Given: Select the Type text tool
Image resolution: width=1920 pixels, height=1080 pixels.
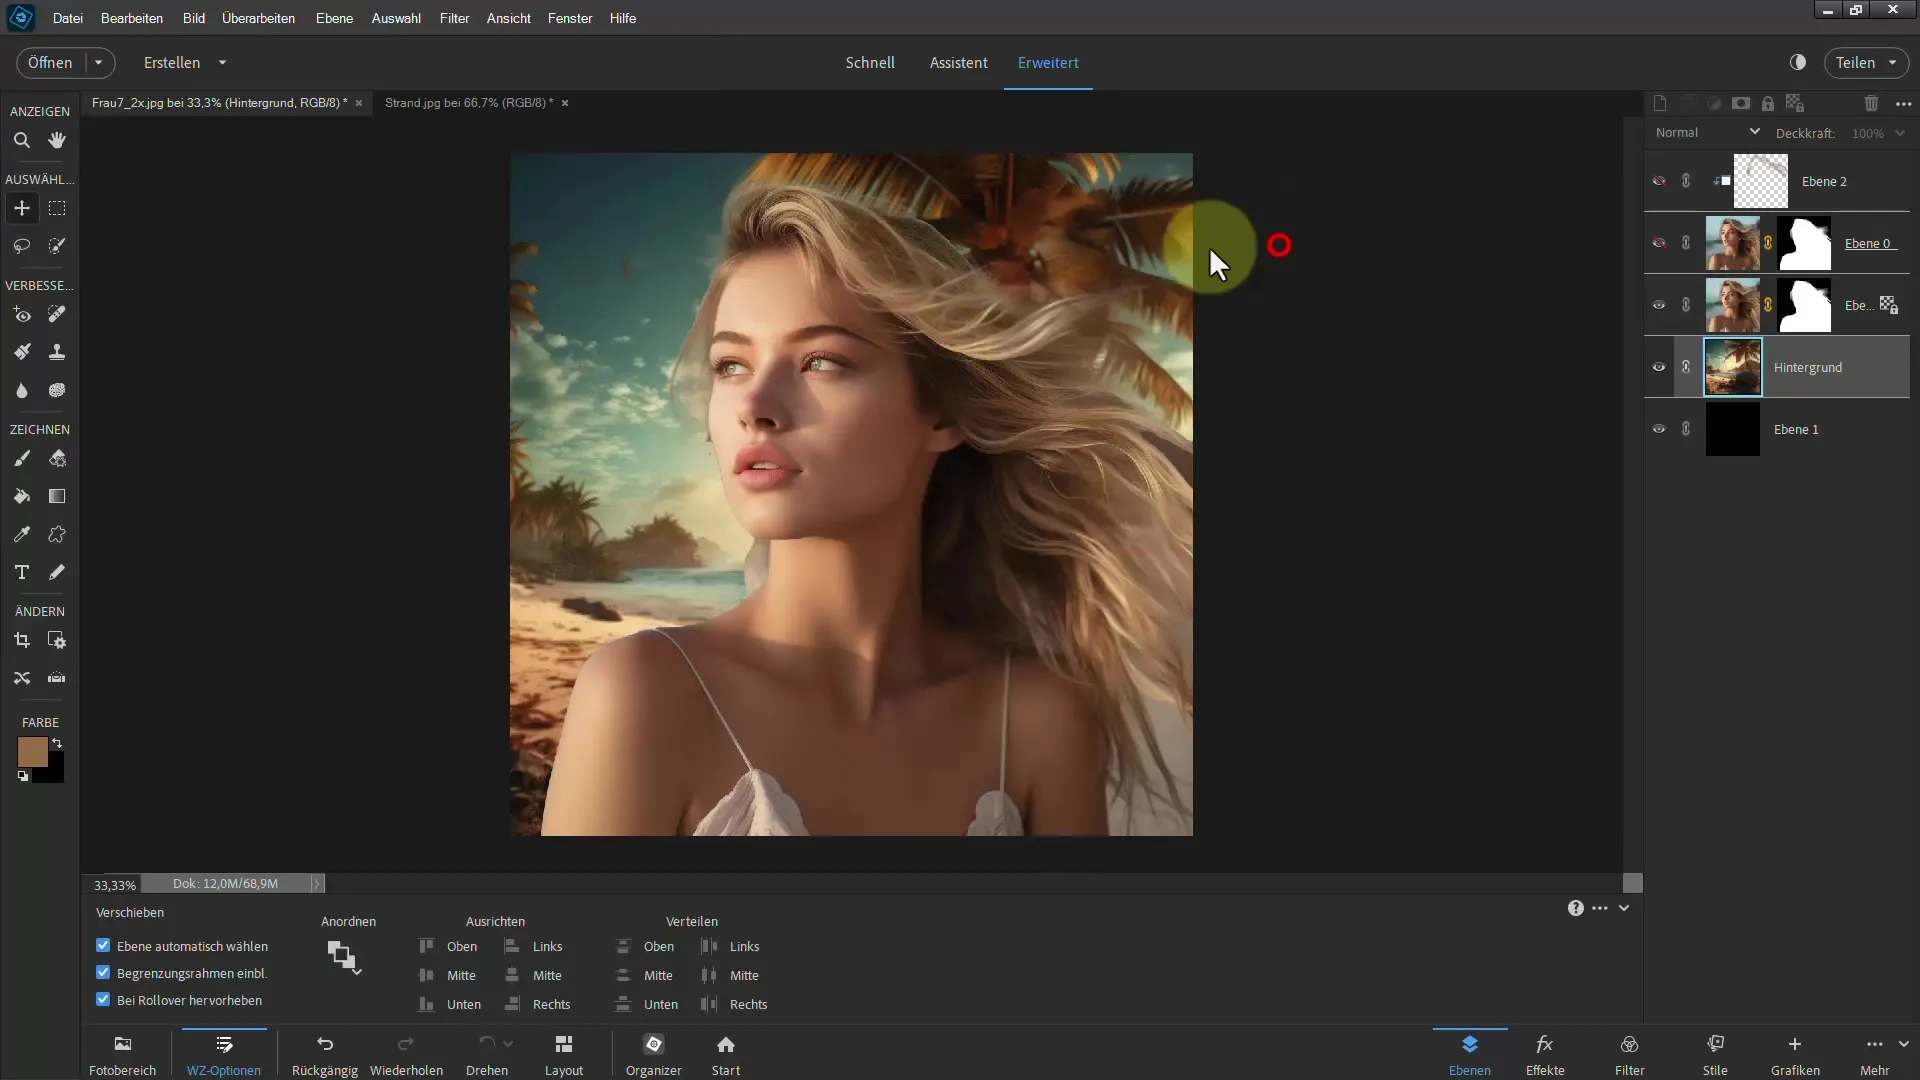Looking at the screenshot, I should tap(22, 572).
